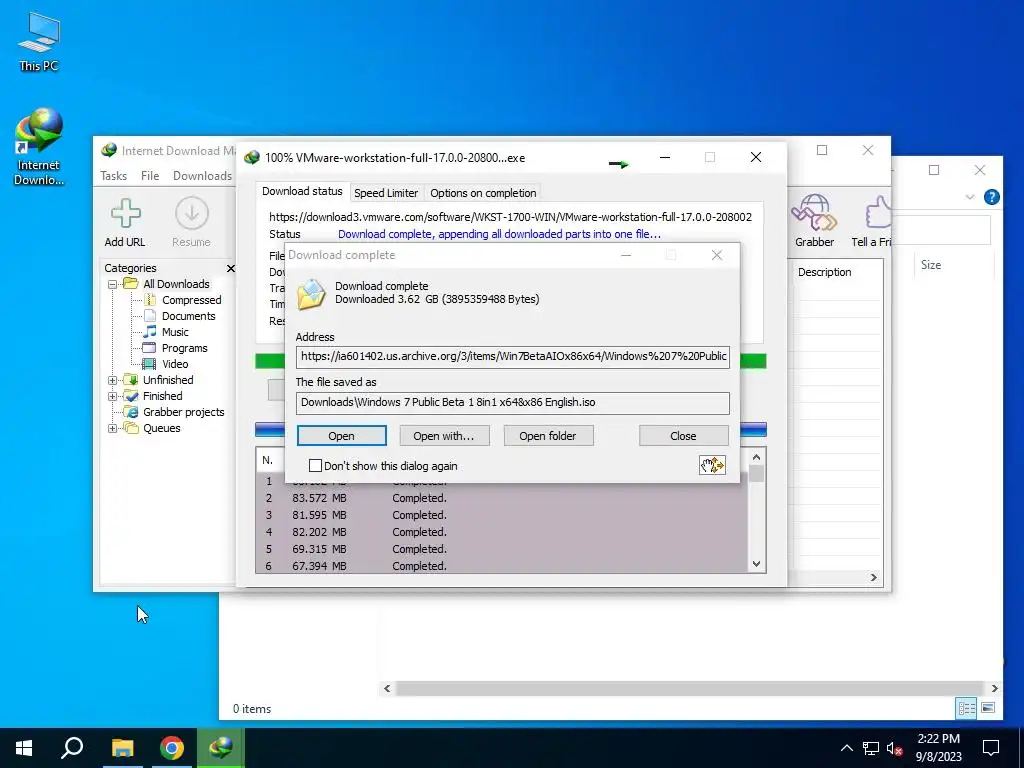The width and height of the screenshot is (1024, 768).
Task: Open the notification center icon
Action: tap(991, 748)
